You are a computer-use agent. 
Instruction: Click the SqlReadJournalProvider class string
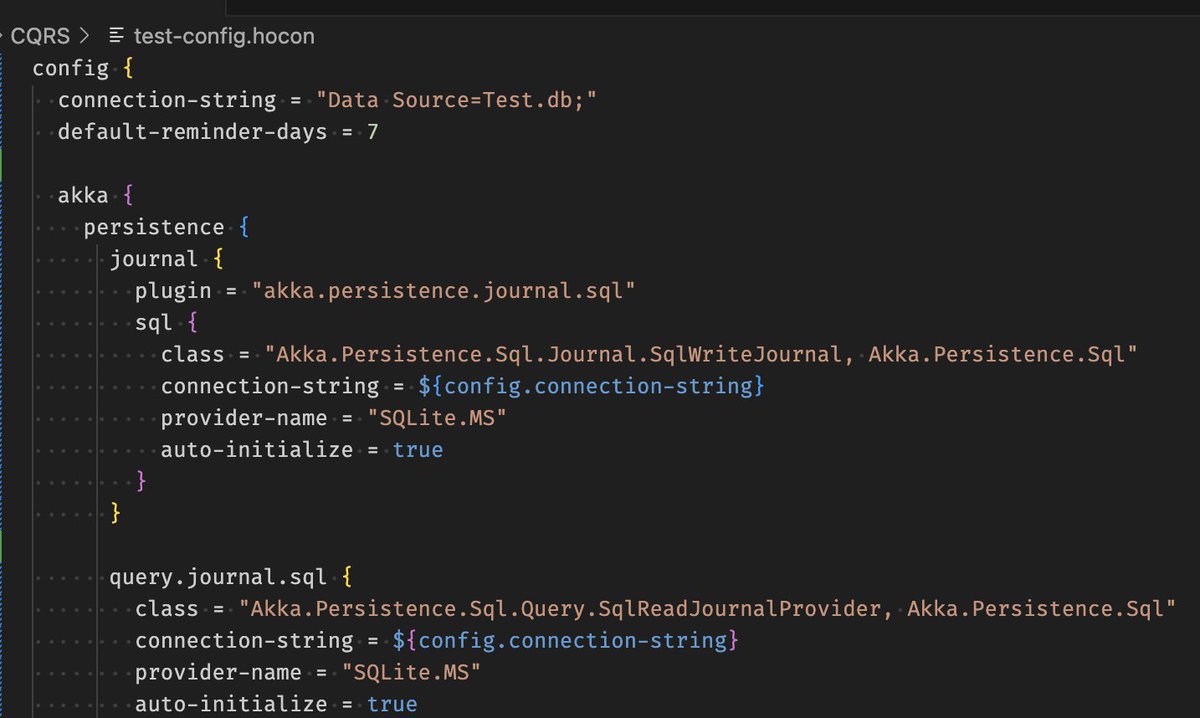tap(707, 609)
